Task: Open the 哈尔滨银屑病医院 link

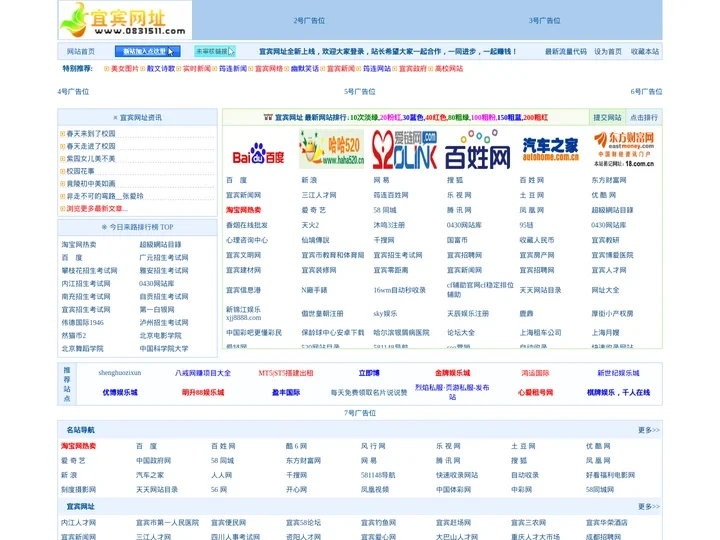Action: (x=401, y=332)
